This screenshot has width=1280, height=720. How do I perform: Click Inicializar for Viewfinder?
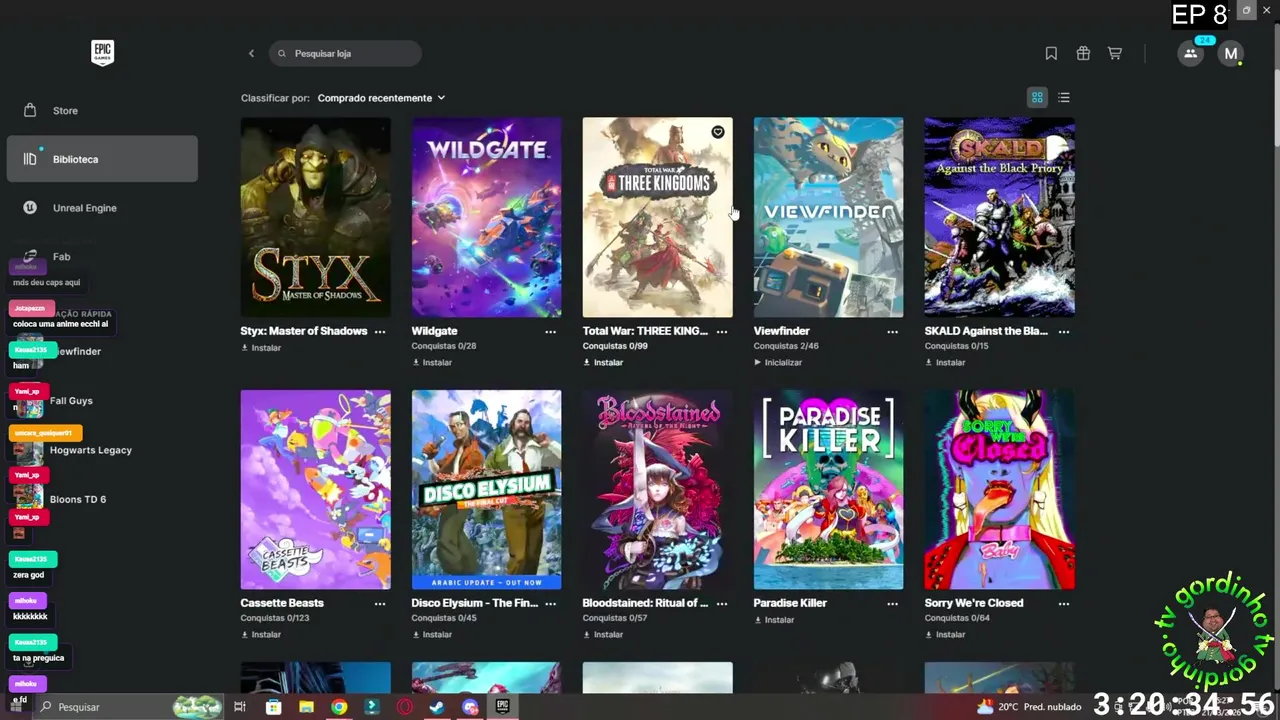778,363
